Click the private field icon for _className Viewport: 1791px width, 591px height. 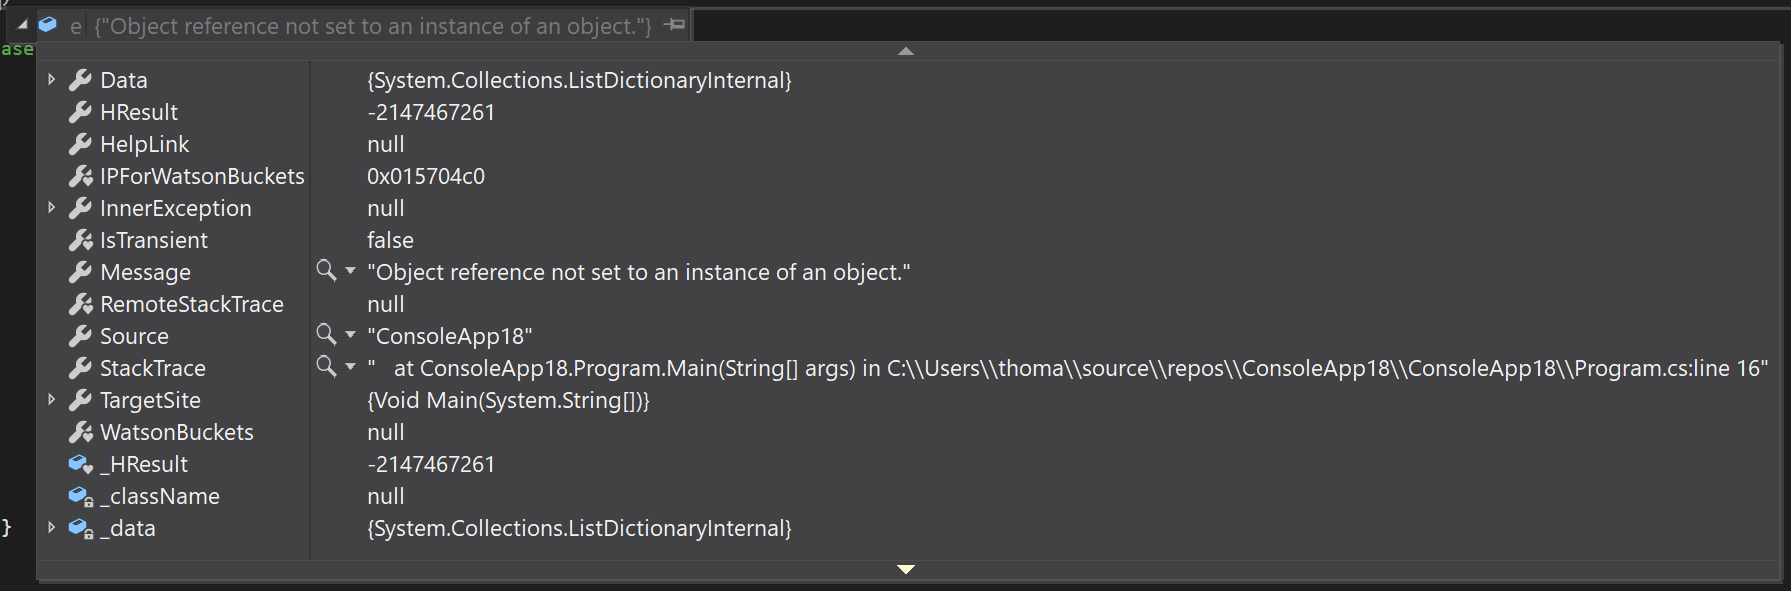(79, 495)
